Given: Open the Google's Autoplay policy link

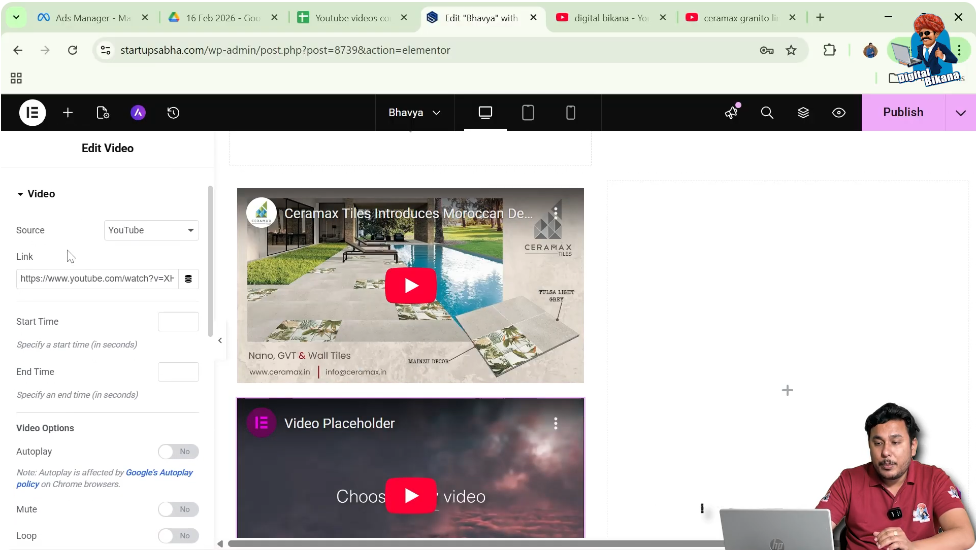Looking at the screenshot, I should point(159,473).
